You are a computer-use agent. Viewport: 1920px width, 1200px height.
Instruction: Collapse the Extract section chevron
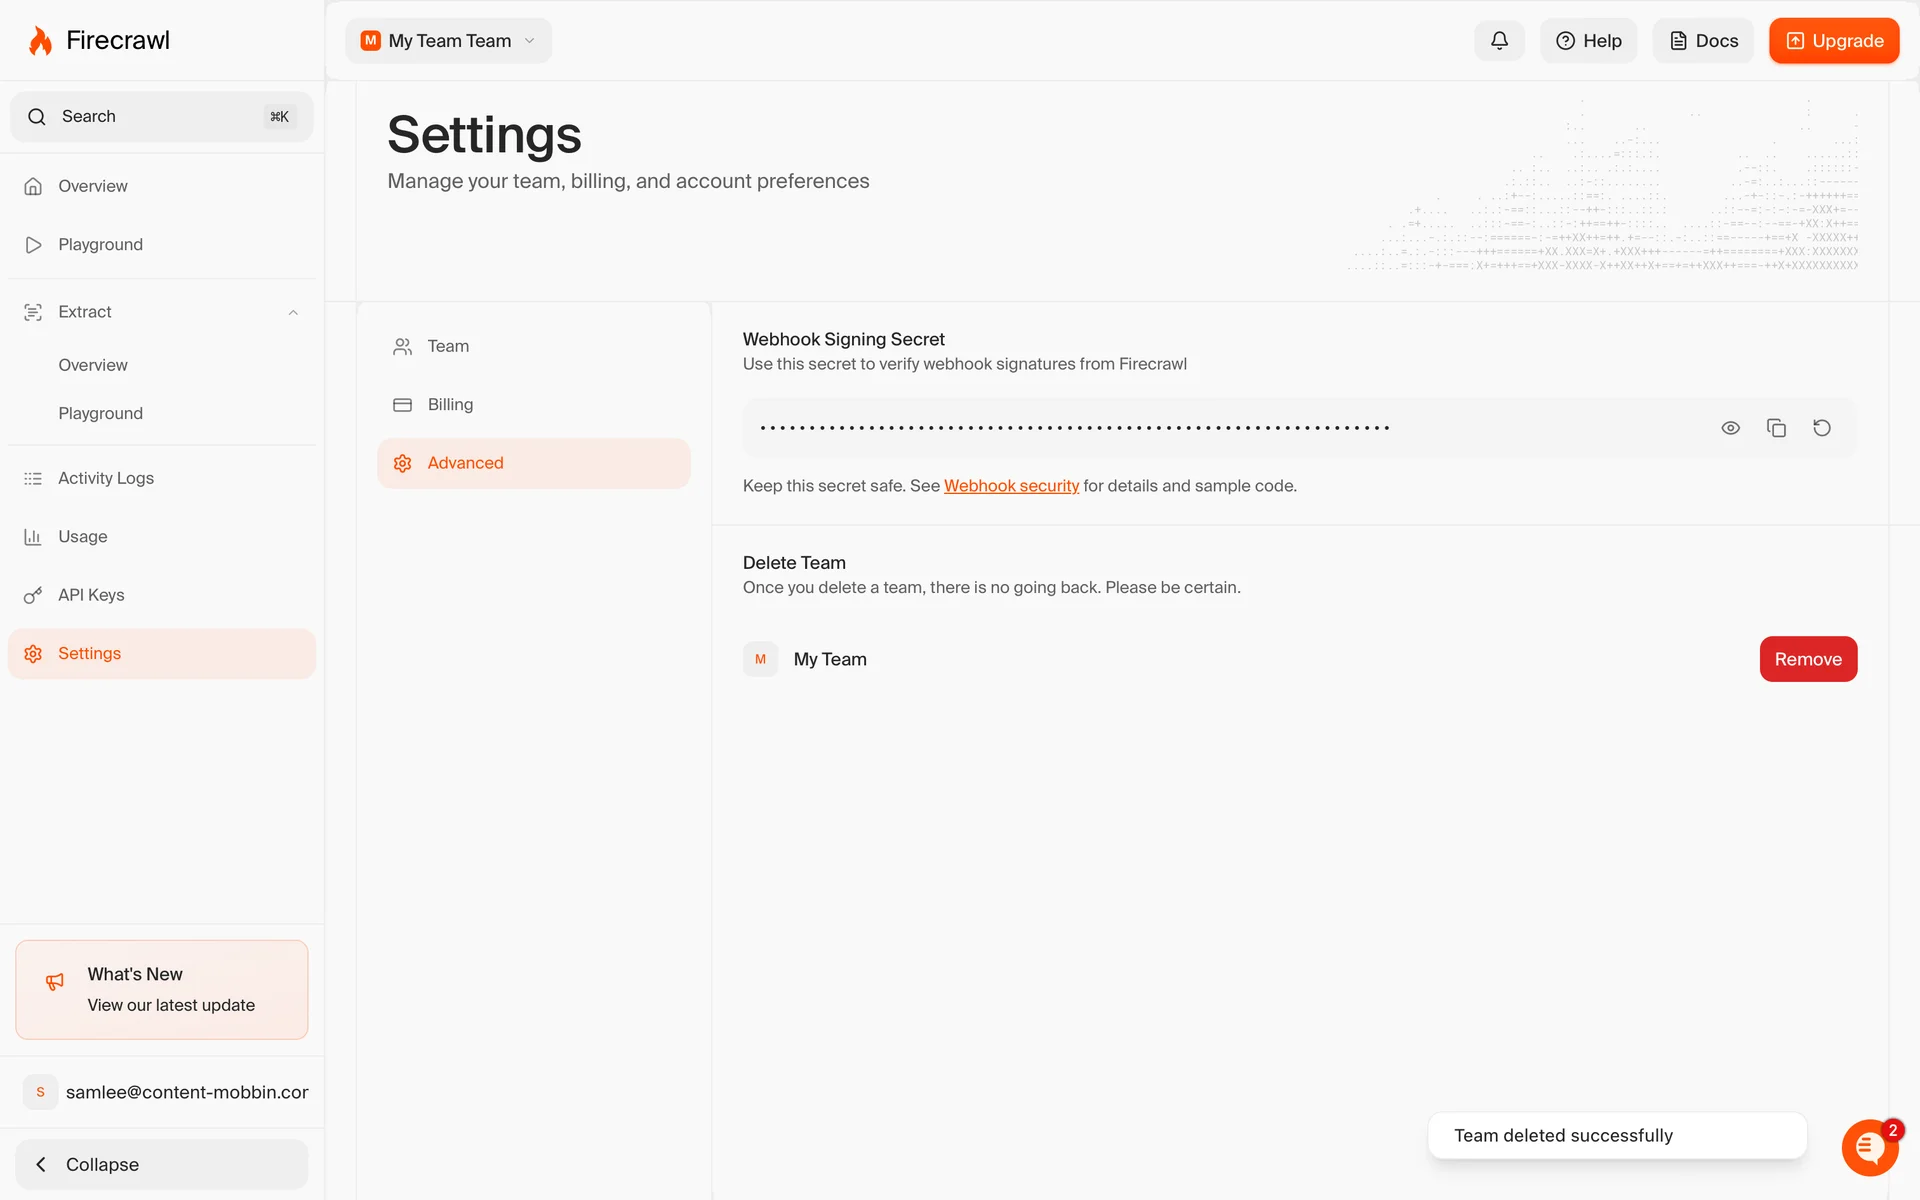pyautogui.click(x=293, y=312)
